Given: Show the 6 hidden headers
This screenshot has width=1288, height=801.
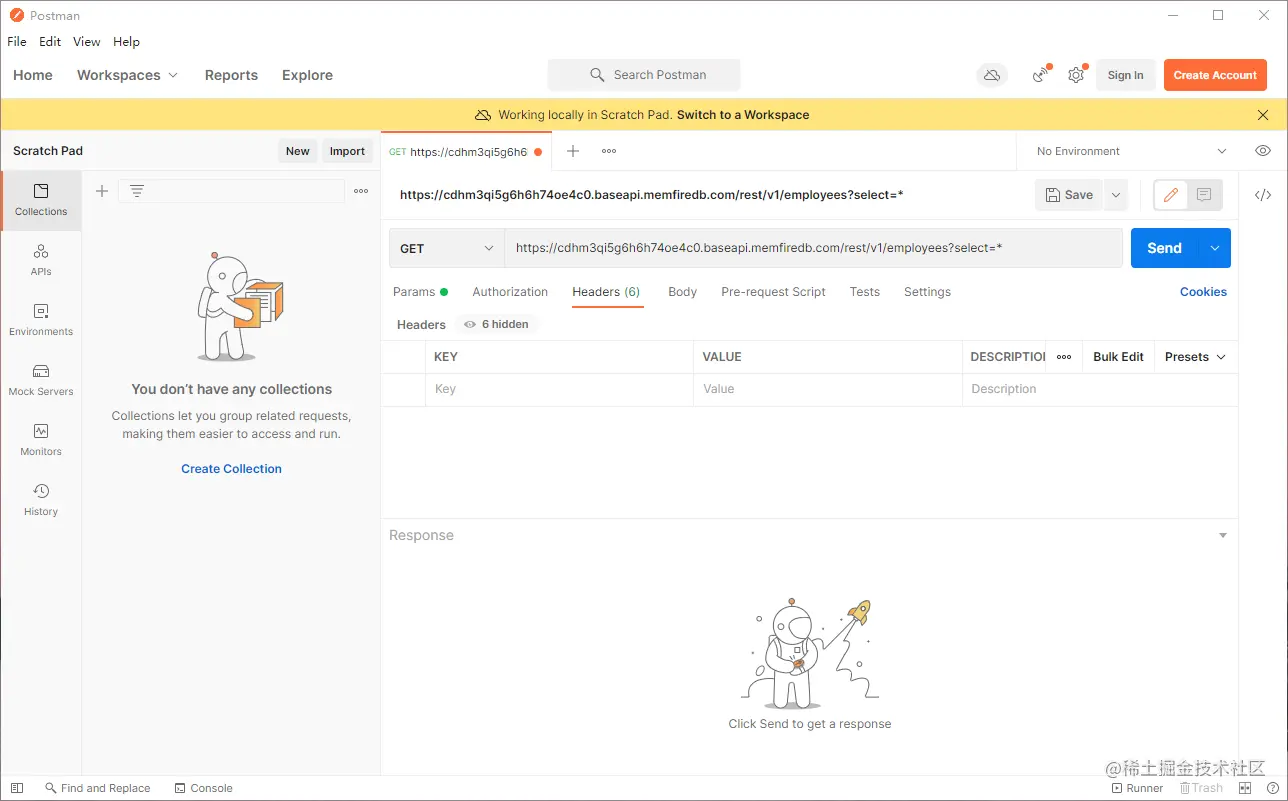Looking at the screenshot, I should 497,324.
